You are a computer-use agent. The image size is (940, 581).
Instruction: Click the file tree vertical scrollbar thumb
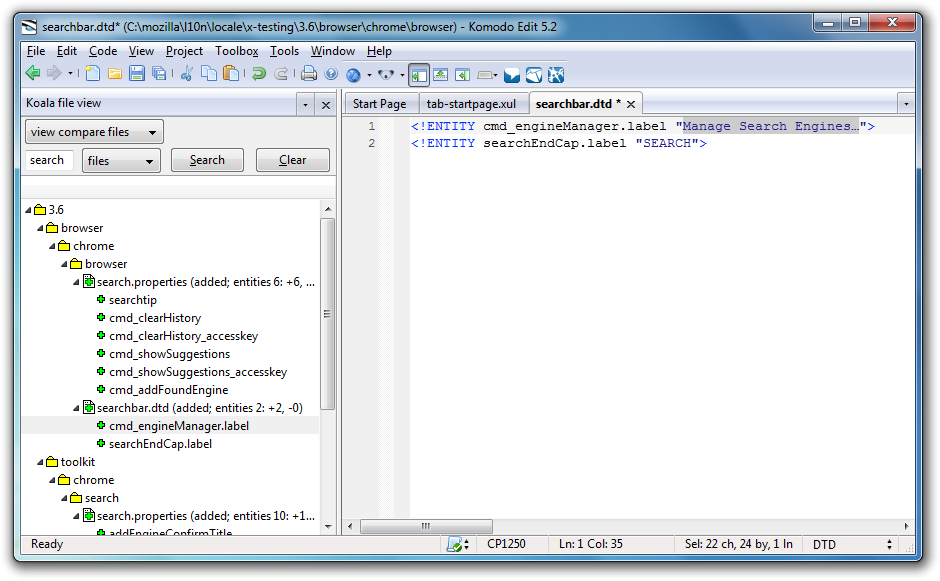[327, 314]
